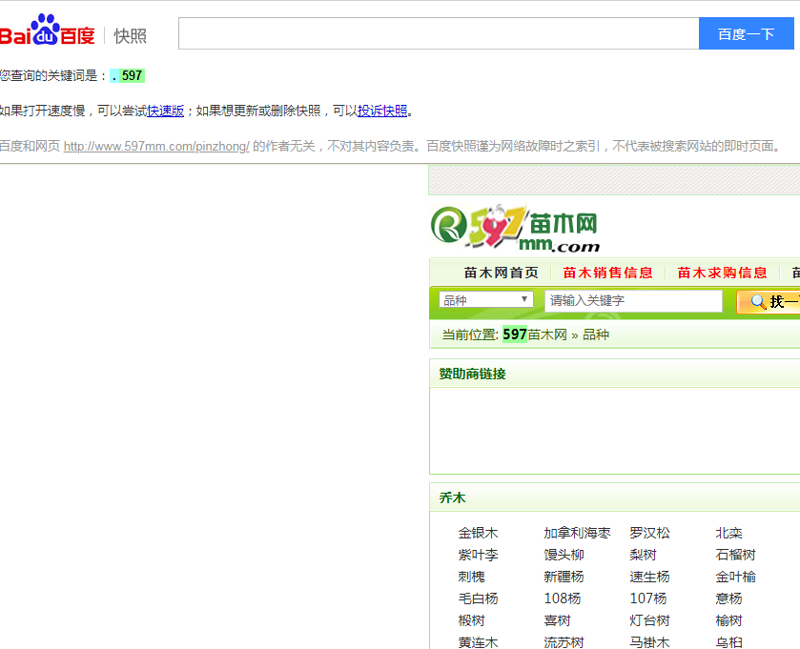Open the 新疆杨 variety link
Screen dimensions: 800x649
[564, 577]
